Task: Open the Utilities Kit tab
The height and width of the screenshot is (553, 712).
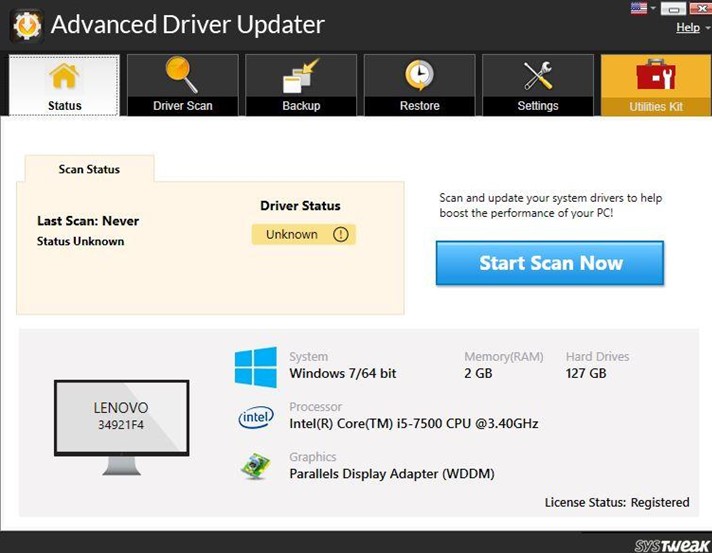Action: click(x=656, y=85)
